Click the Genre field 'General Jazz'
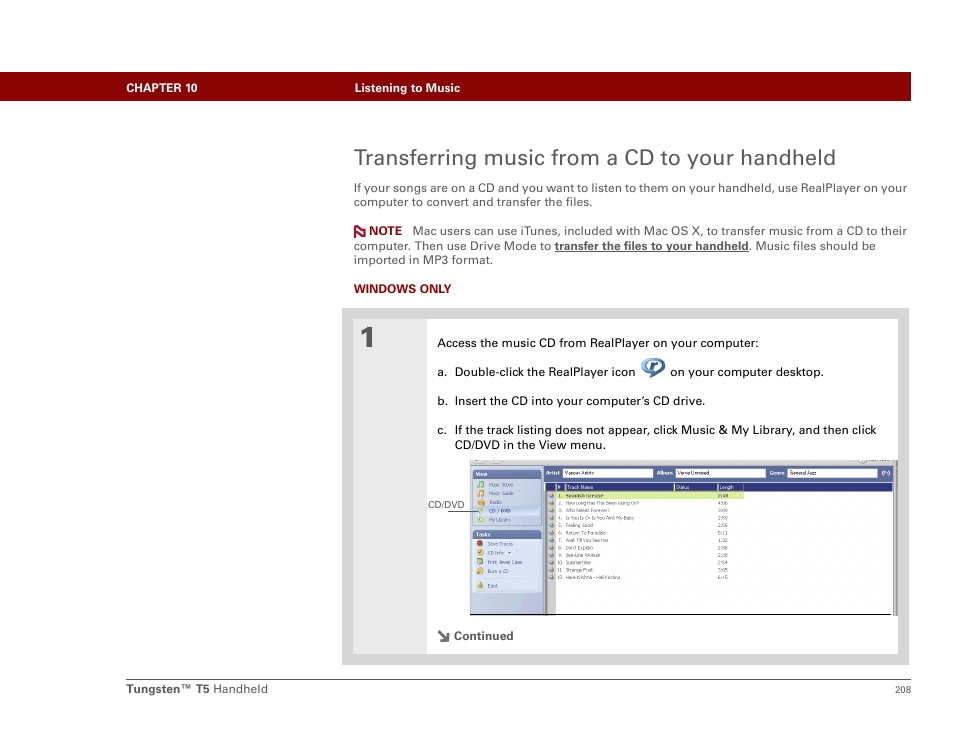The height and width of the screenshot is (738, 954). tap(832, 473)
